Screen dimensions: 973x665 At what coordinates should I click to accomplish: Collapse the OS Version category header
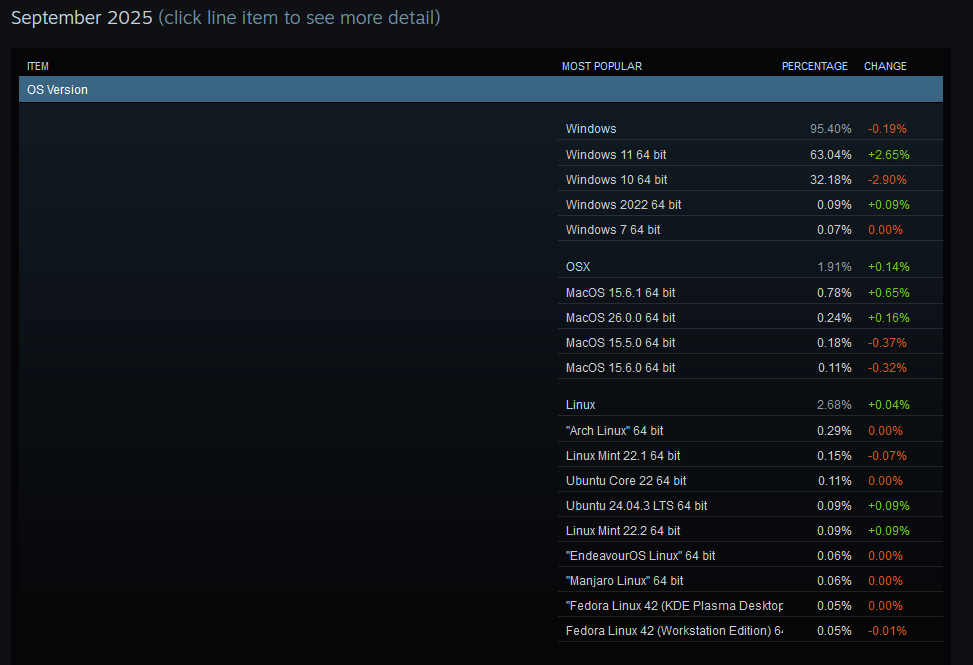pyautogui.click(x=480, y=90)
